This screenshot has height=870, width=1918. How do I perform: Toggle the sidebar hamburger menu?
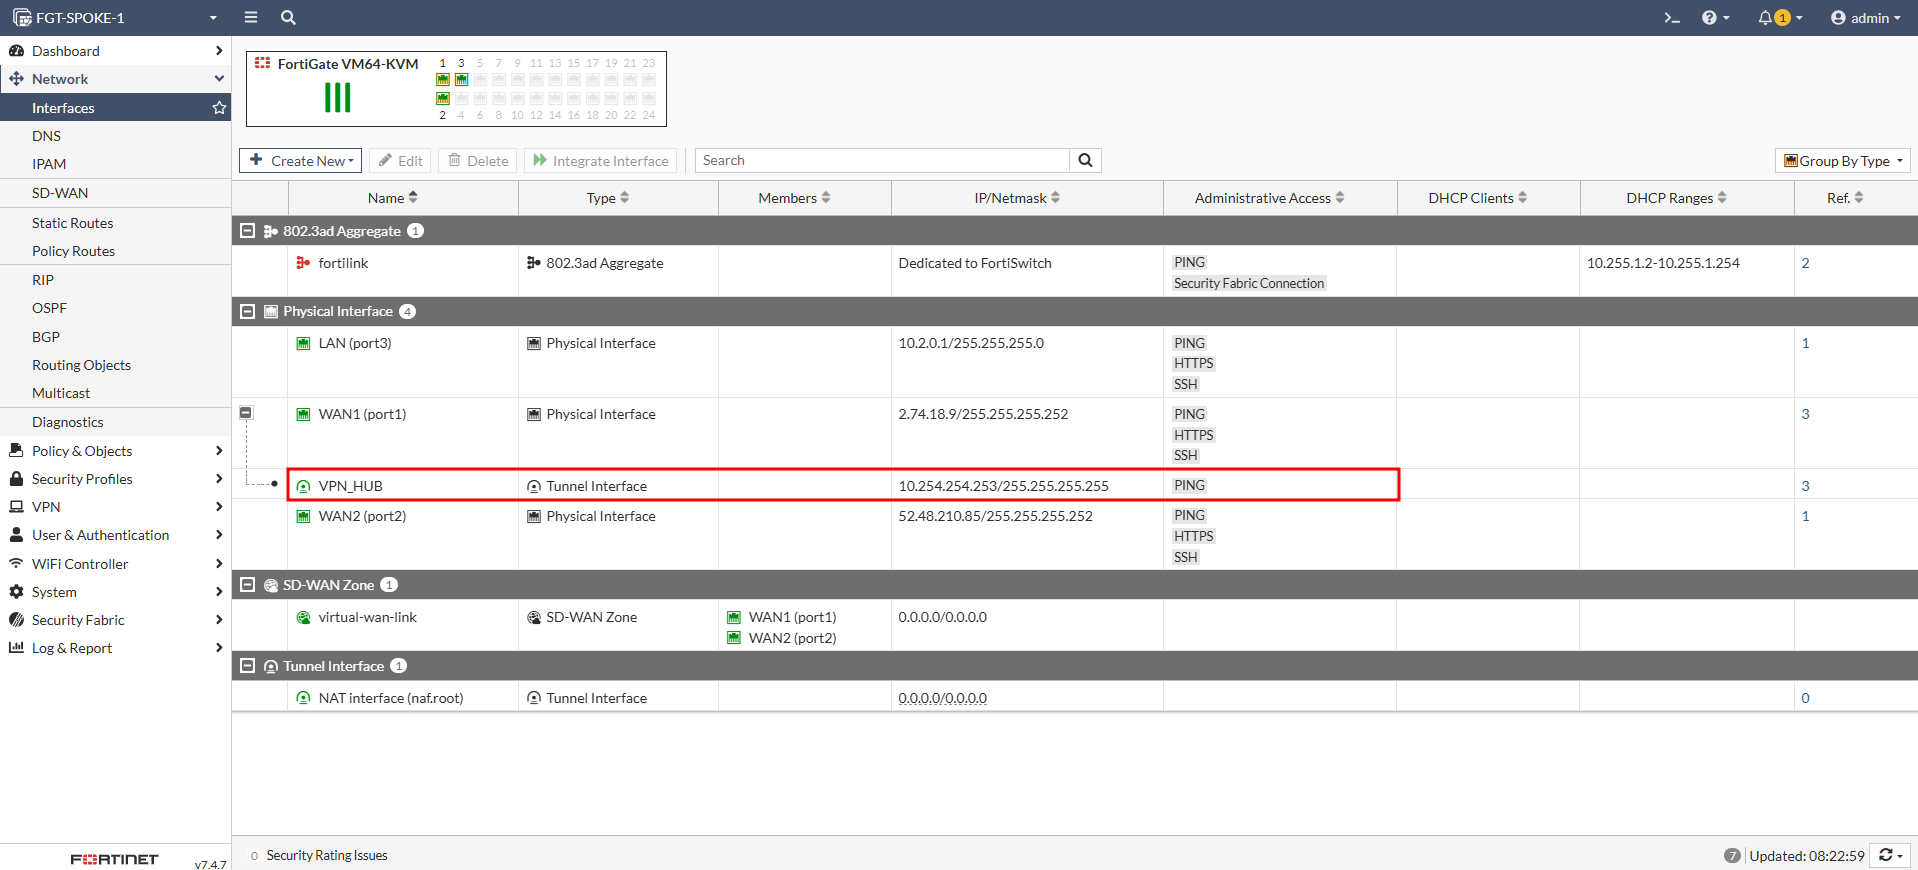[x=251, y=17]
